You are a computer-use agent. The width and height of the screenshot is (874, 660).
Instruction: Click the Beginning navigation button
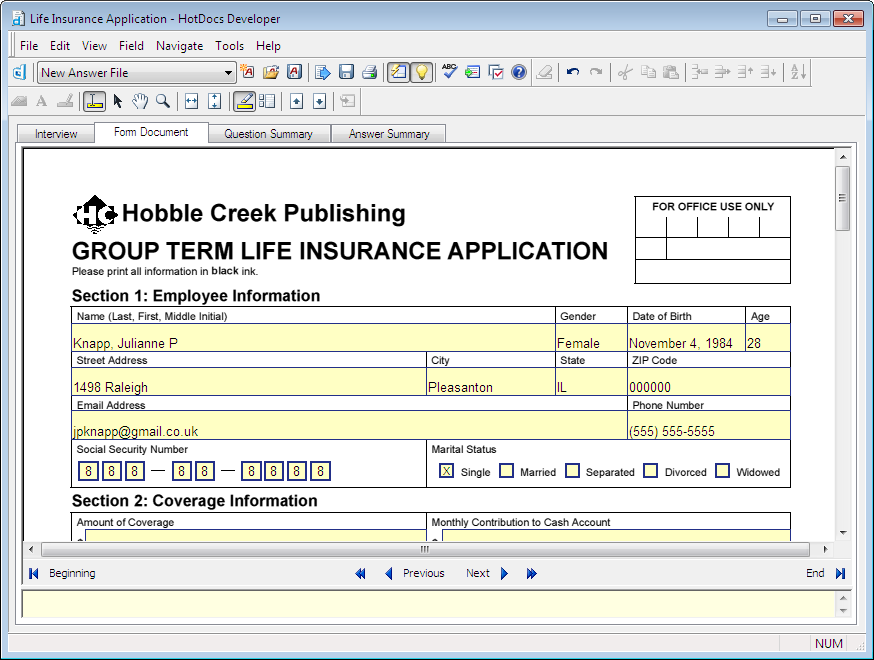tap(62, 573)
